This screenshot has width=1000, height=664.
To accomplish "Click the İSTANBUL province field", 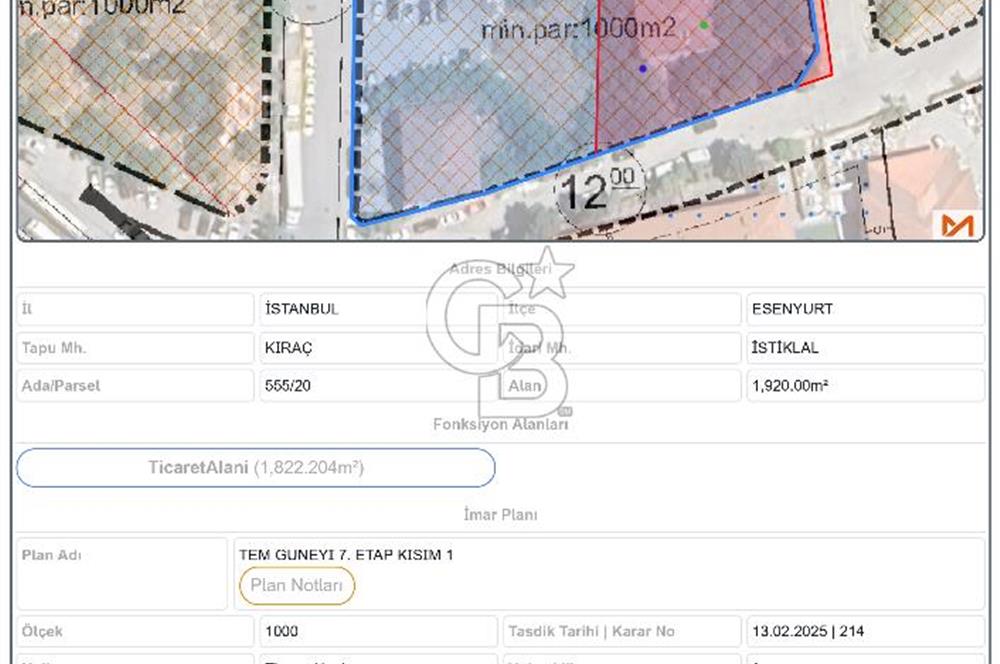I will click(x=301, y=309).
